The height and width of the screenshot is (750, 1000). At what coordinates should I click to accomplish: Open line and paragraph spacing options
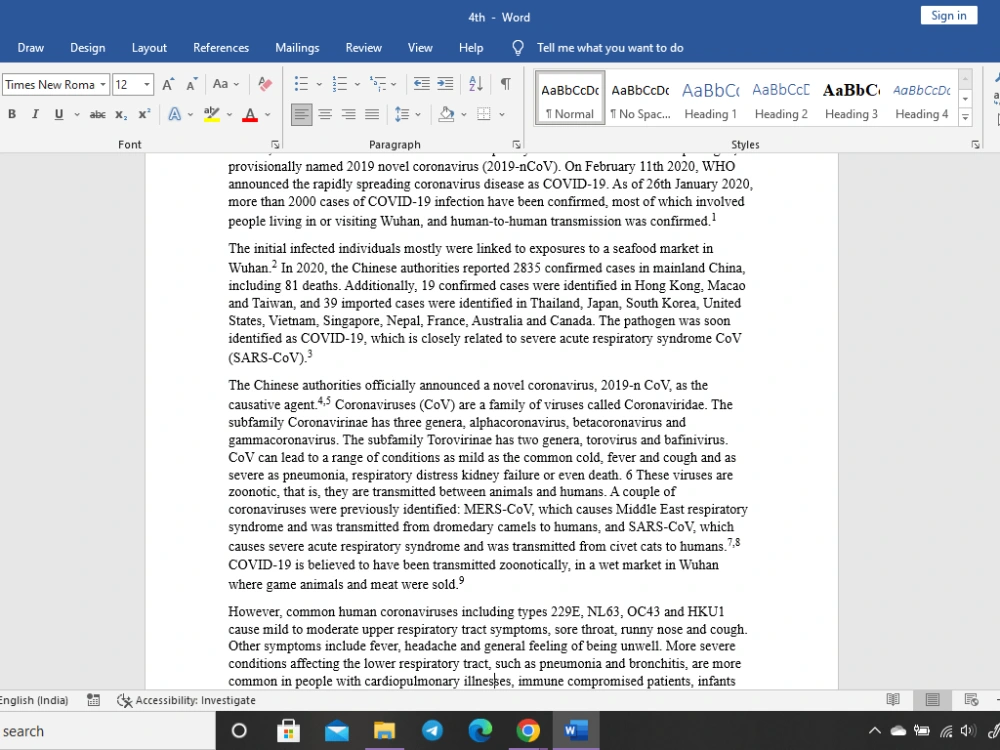(402, 114)
